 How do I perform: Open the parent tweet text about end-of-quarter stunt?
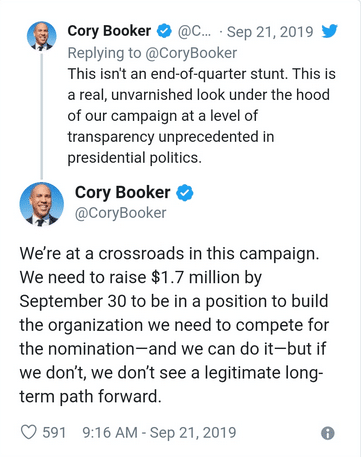pos(201,116)
